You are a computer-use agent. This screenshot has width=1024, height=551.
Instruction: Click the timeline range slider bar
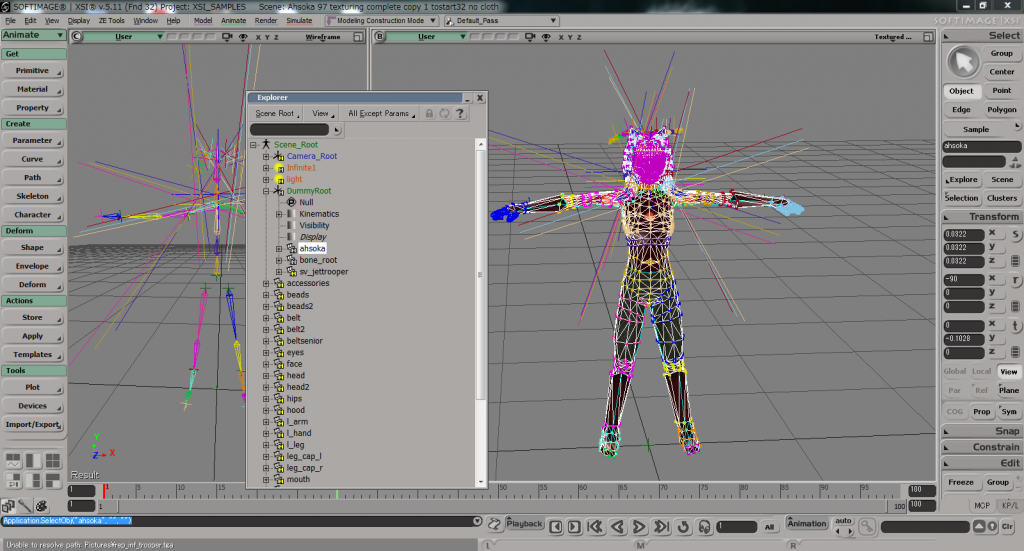pos(502,506)
